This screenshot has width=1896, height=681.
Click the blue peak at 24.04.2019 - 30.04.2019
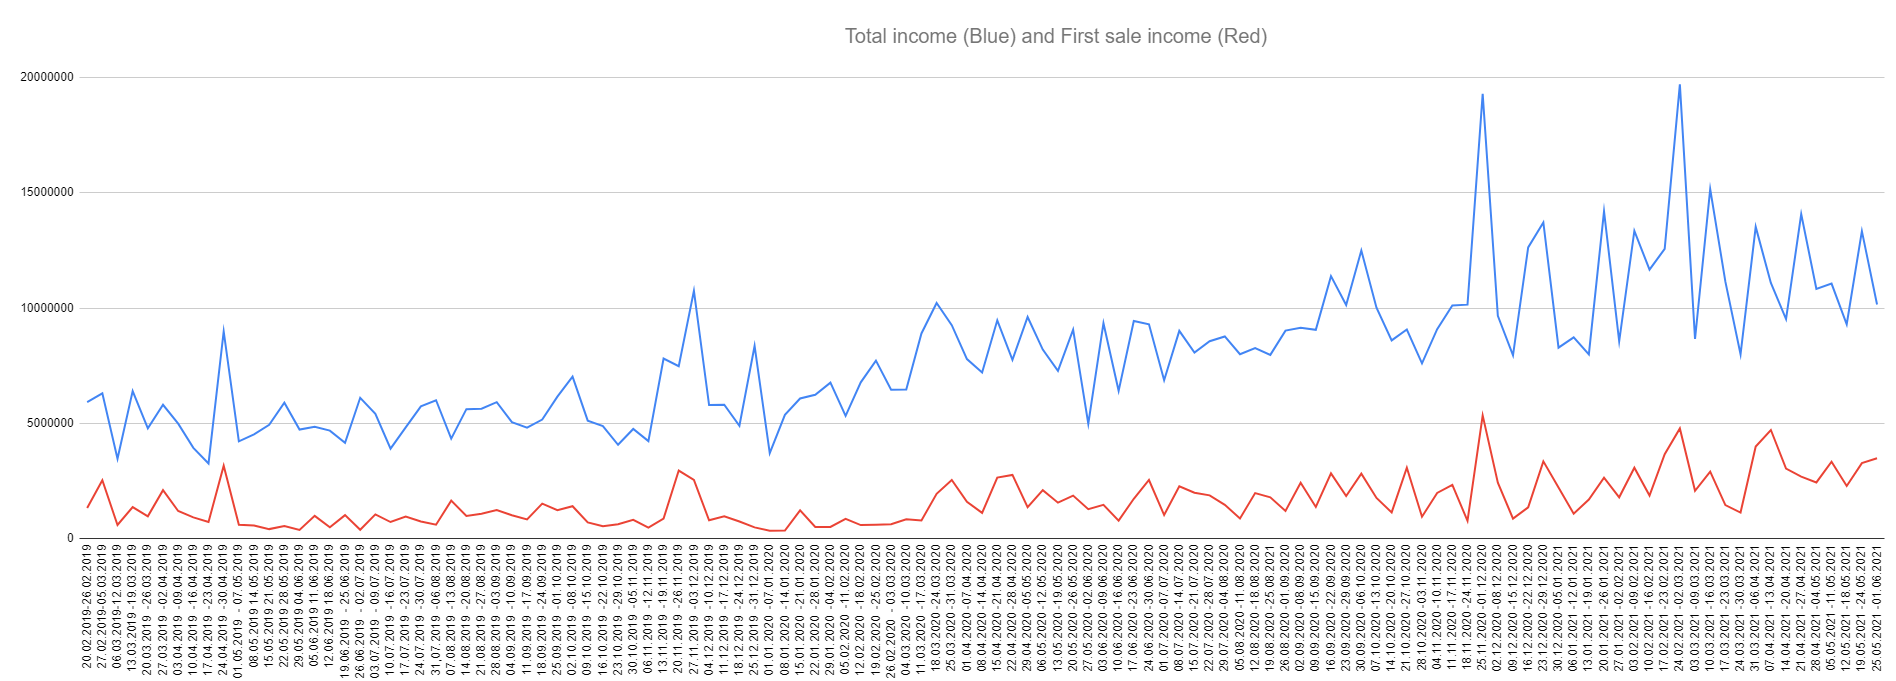pos(223,329)
